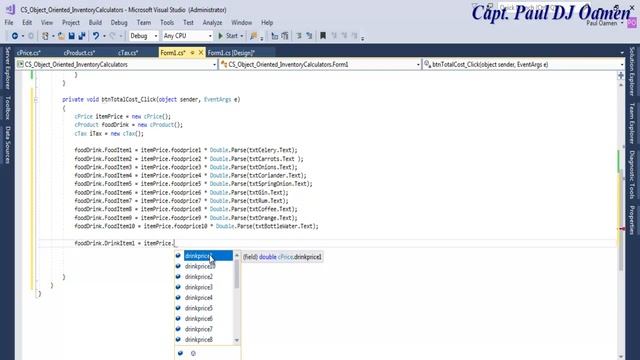Click the Undo arrow icon
This screenshot has height=360, width=640.
point(96,36)
